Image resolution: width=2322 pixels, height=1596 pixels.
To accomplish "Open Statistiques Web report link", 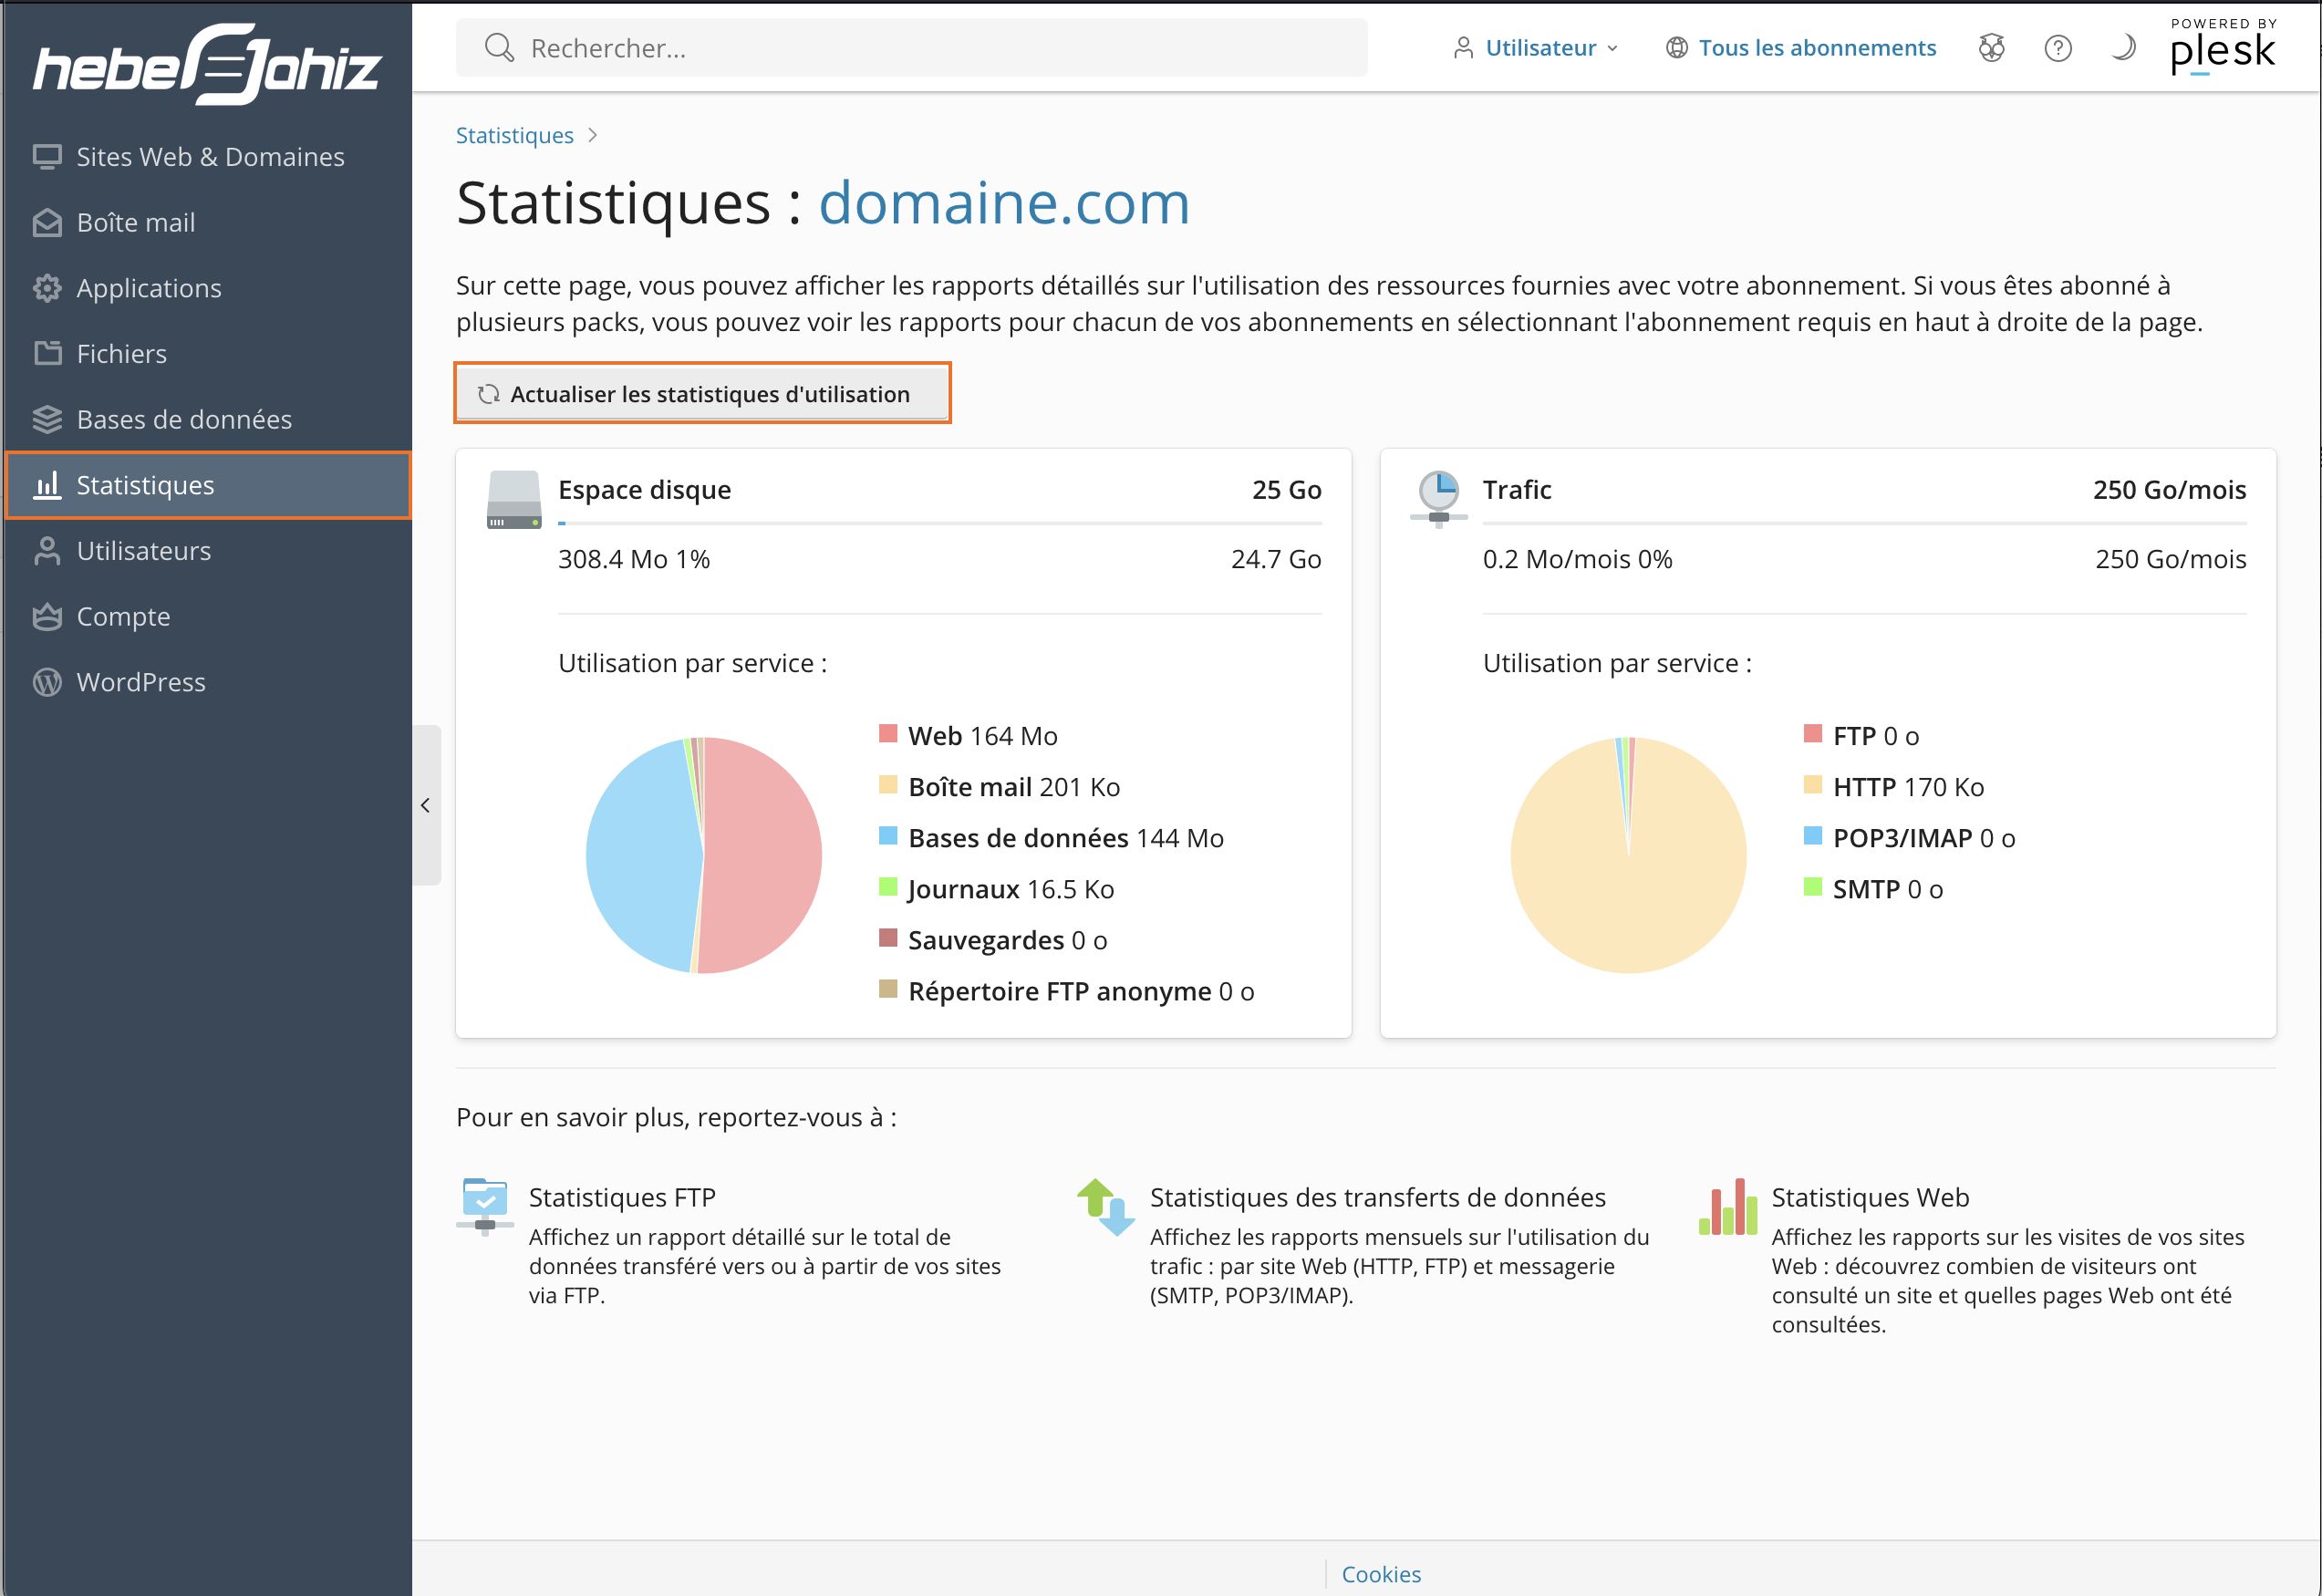I will [x=1870, y=1197].
